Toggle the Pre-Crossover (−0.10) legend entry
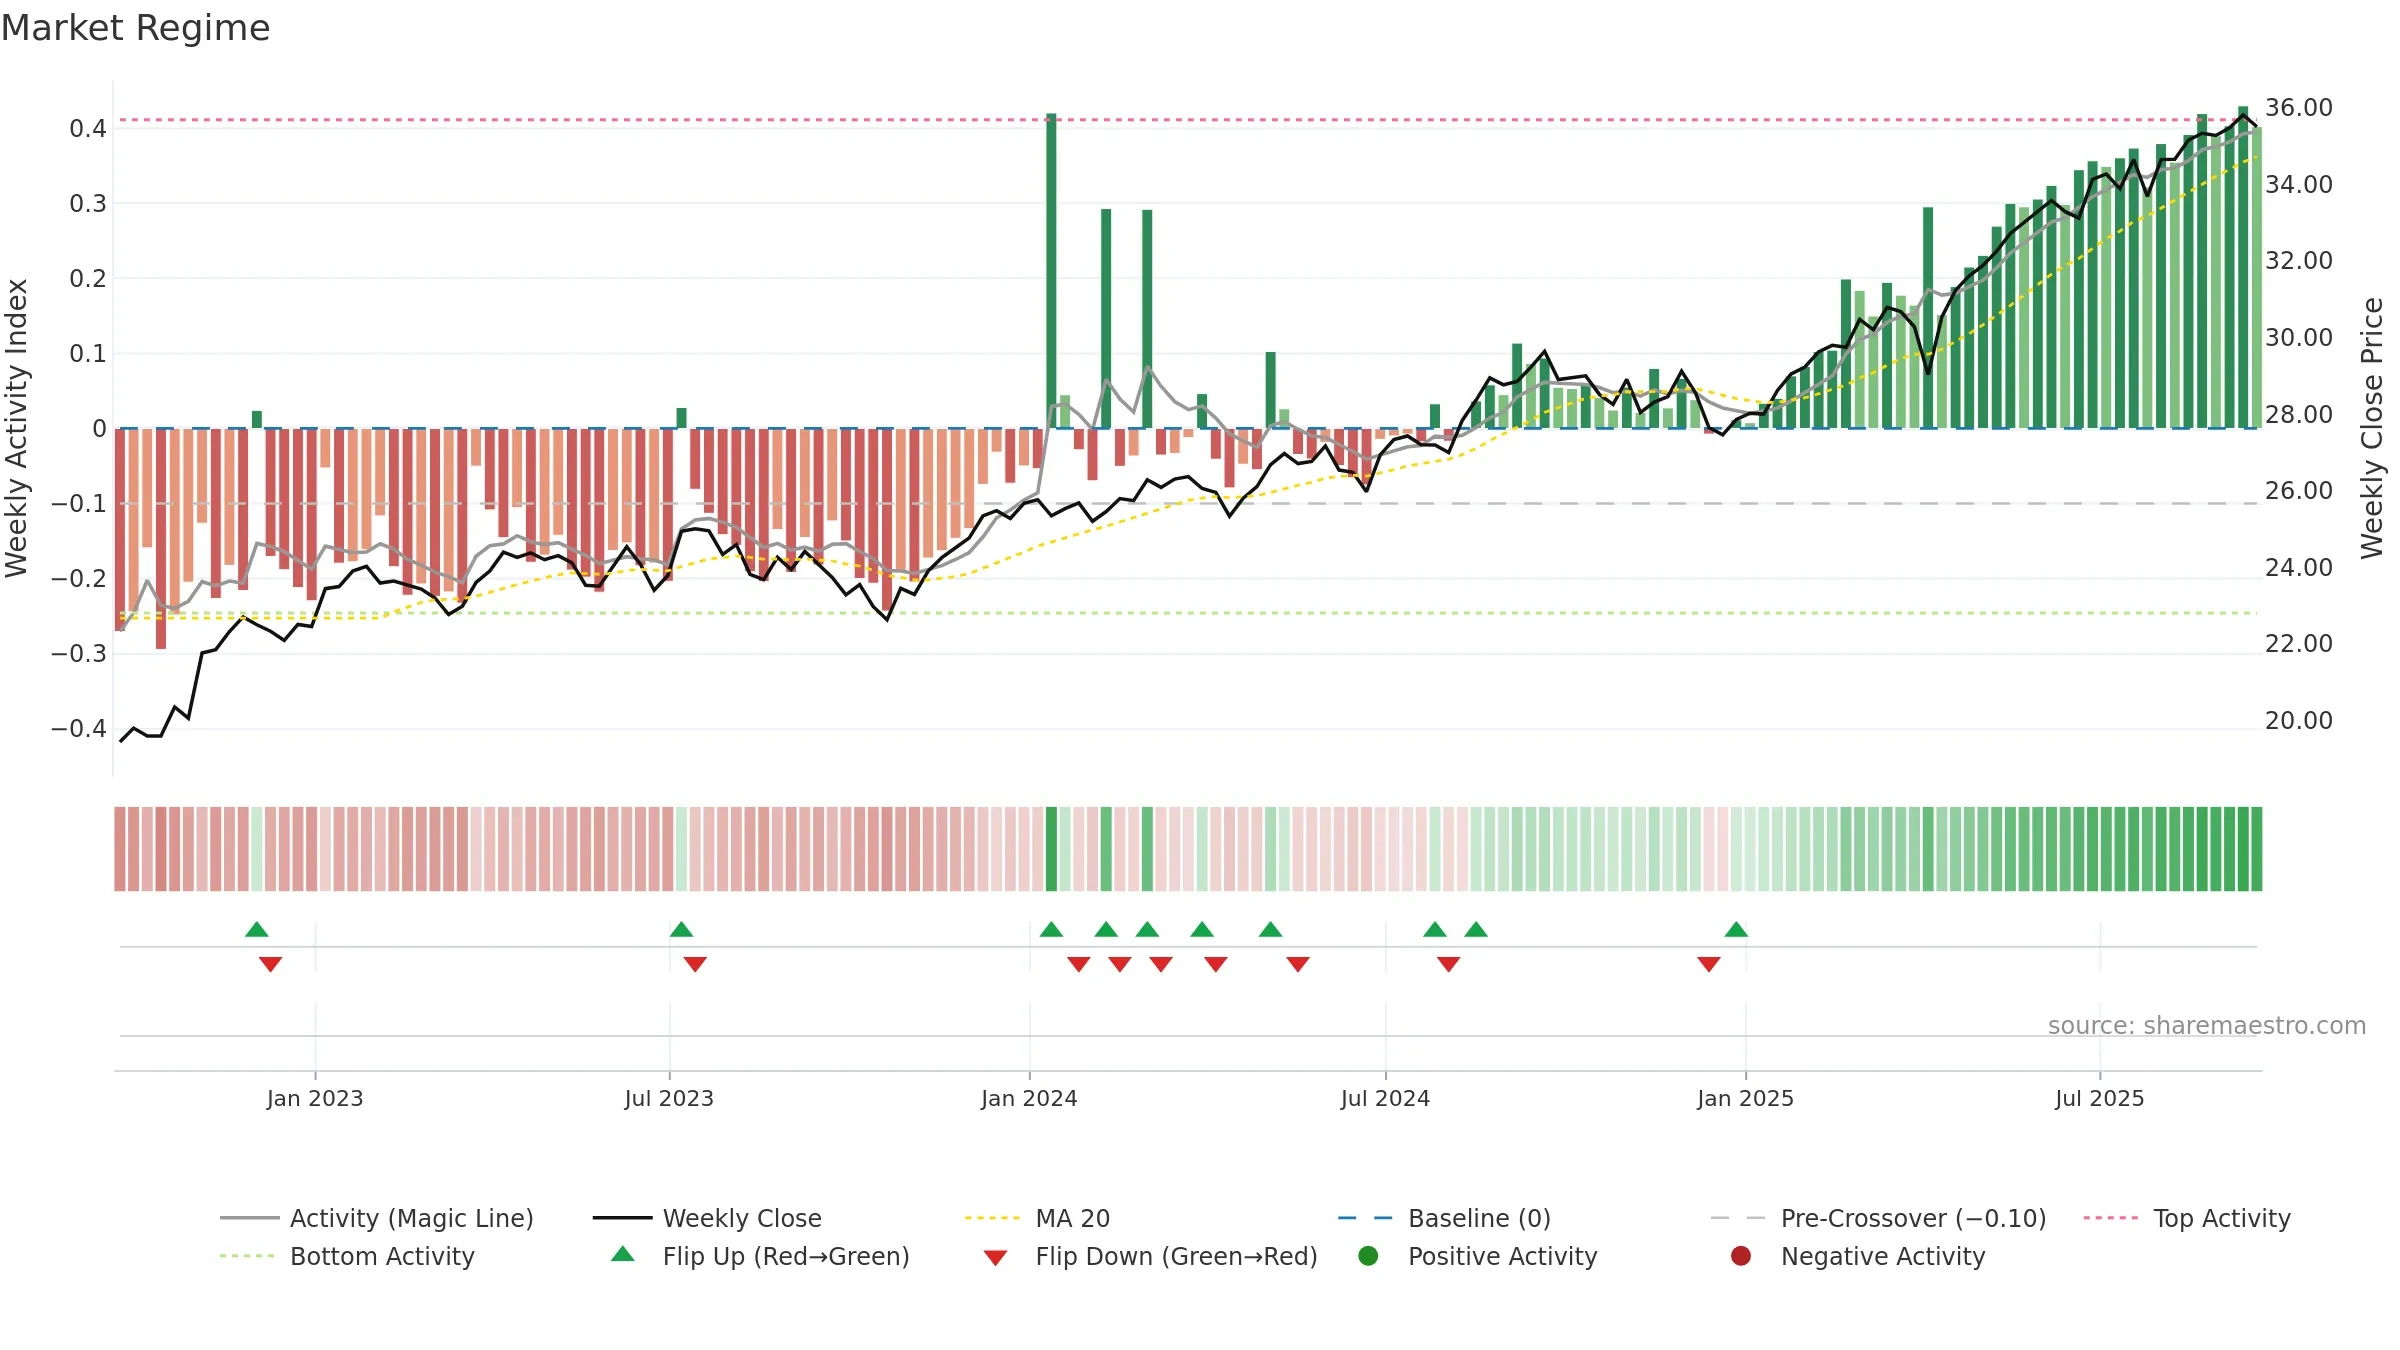Screen dimensions: 2400x1350 1878,1218
